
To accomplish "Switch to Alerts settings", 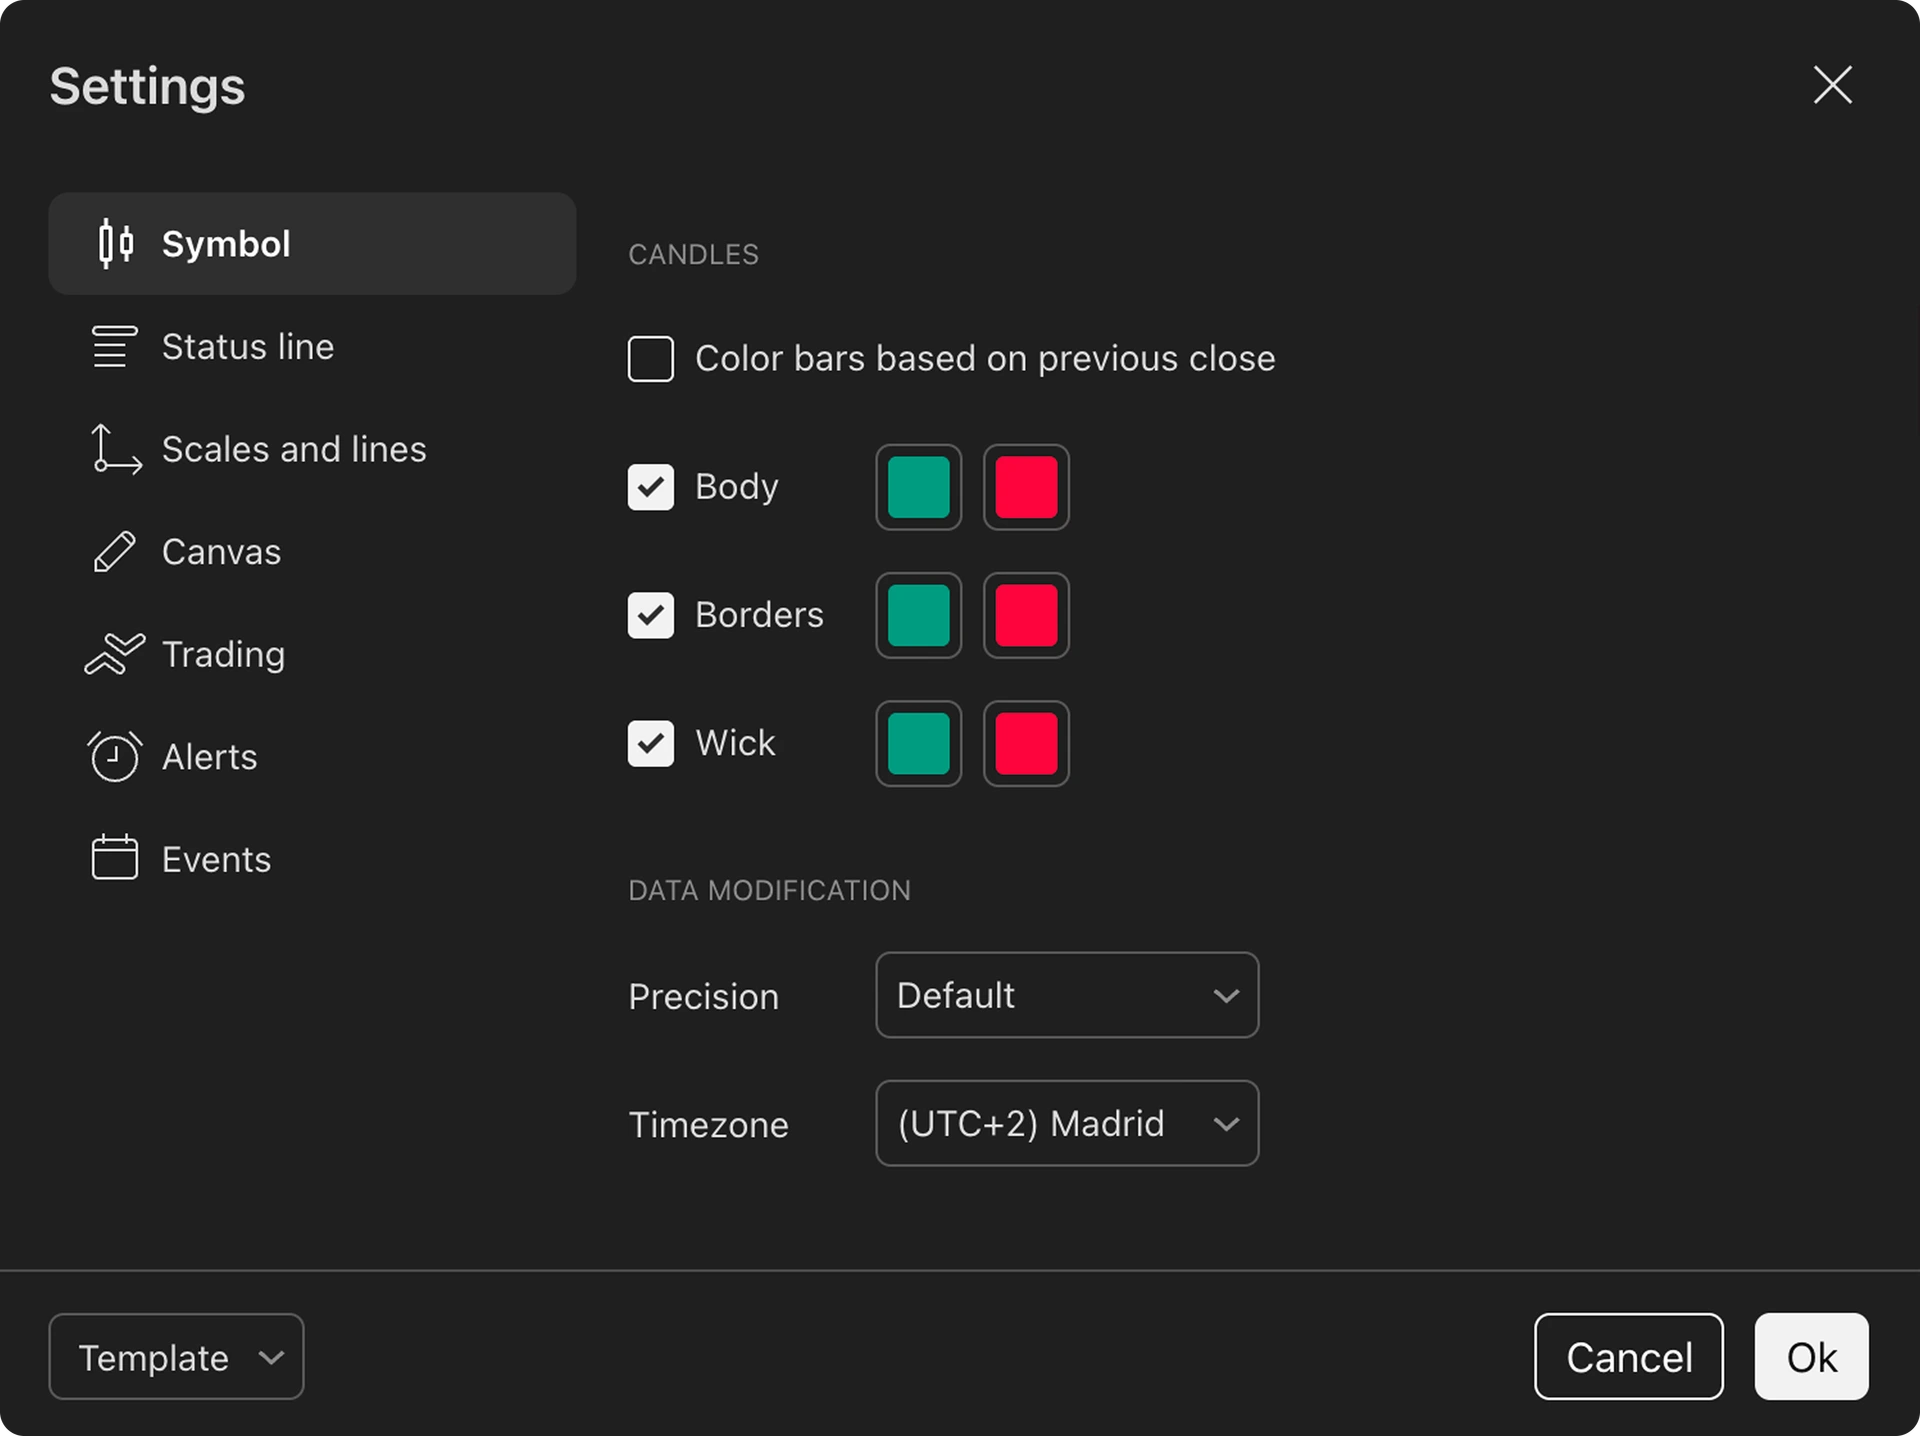I will [x=312, y=756].
